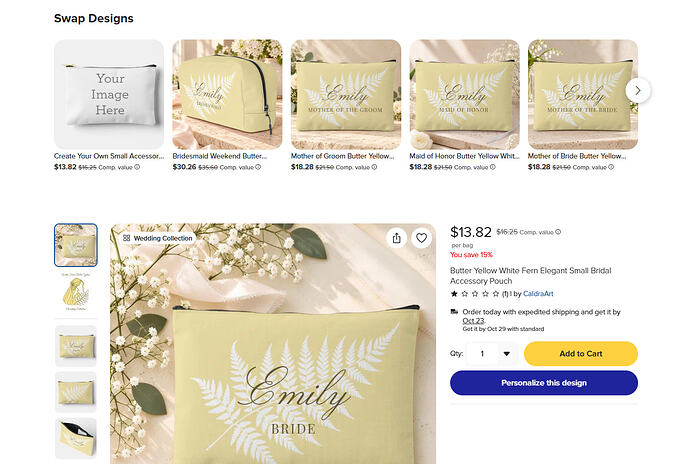Open Comp. value info icon beside $16.25 main price
Screen dimensions: 690x464
[558, 232]
